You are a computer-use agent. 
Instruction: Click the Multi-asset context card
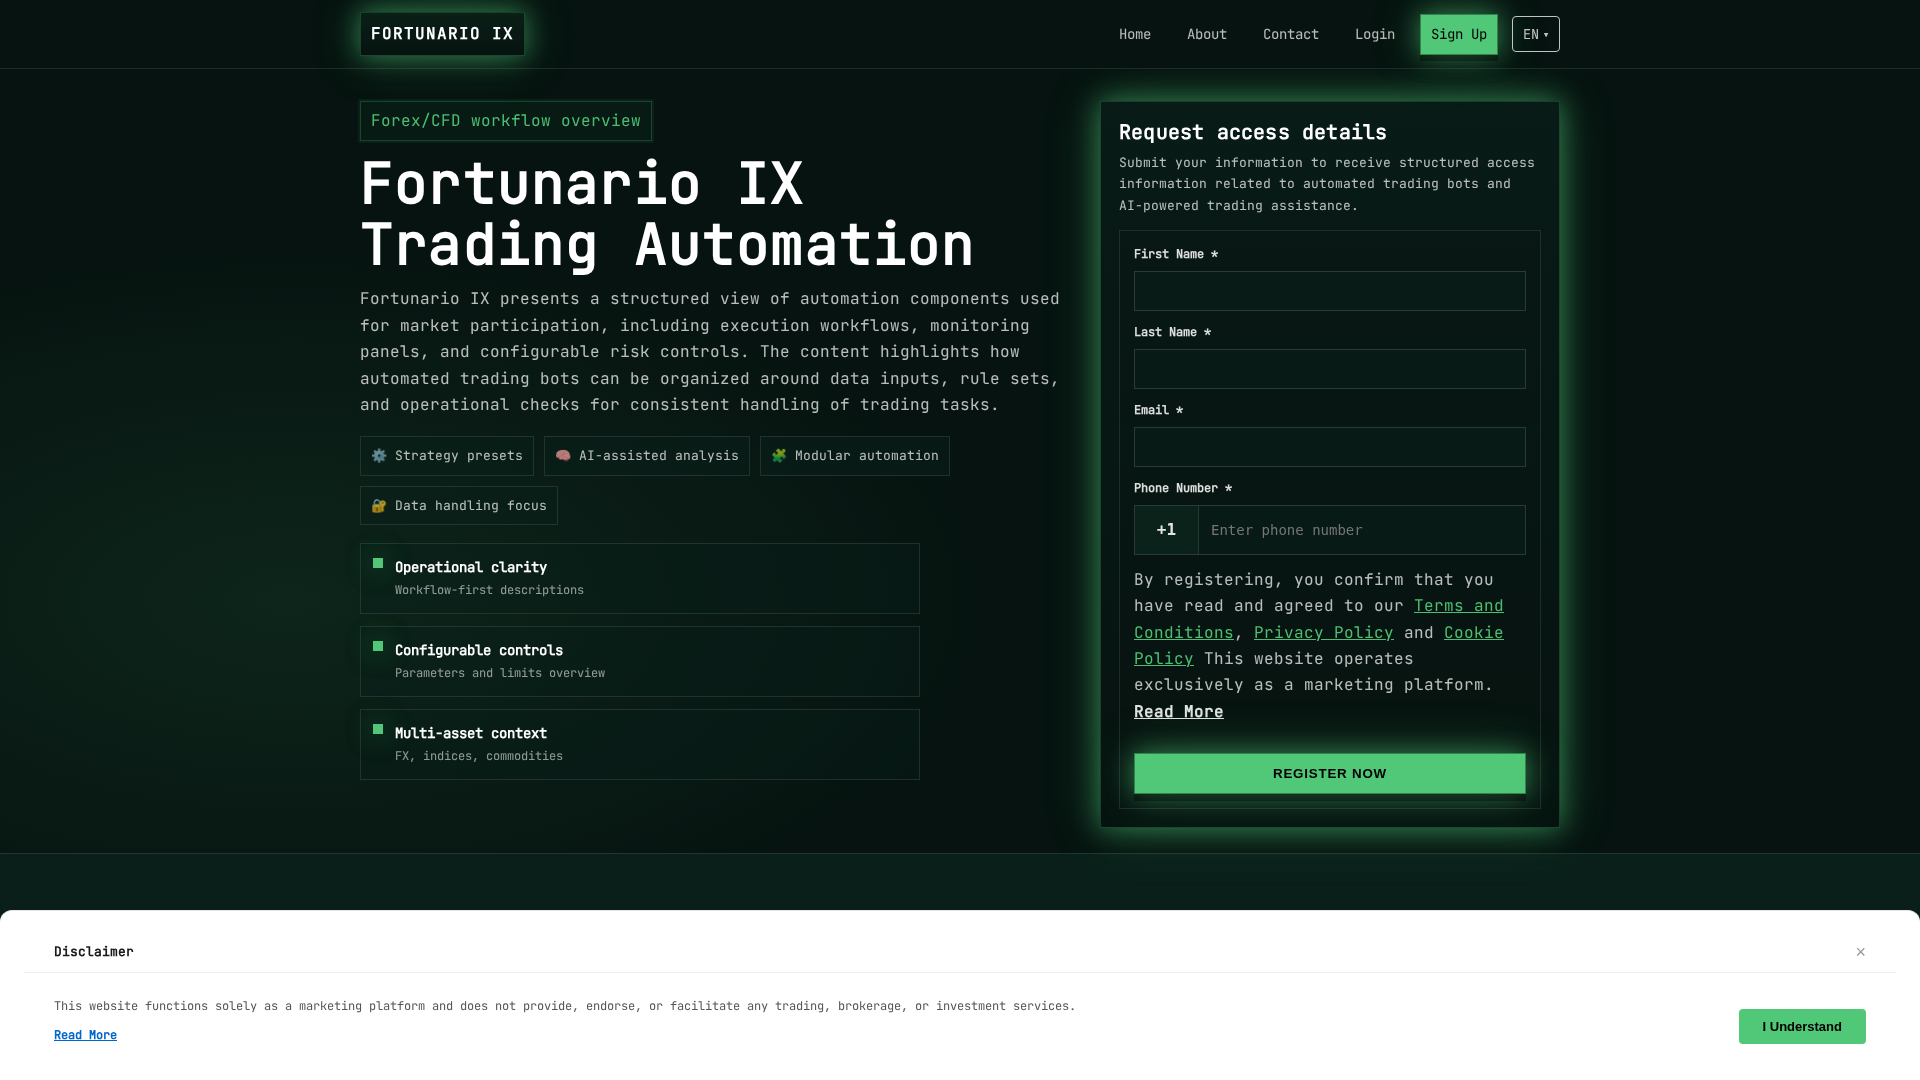640,745
